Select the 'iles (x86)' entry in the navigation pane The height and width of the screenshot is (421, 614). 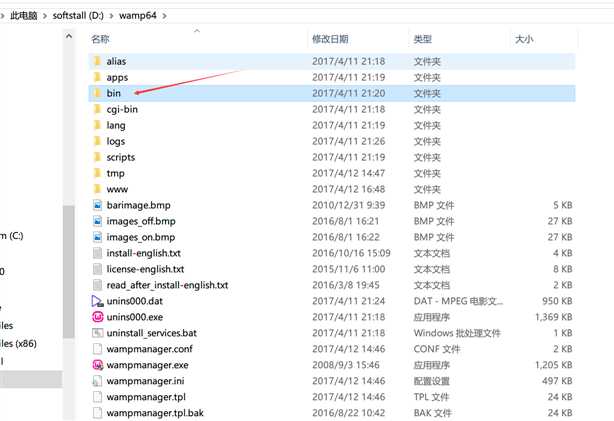tap(18, 343)
